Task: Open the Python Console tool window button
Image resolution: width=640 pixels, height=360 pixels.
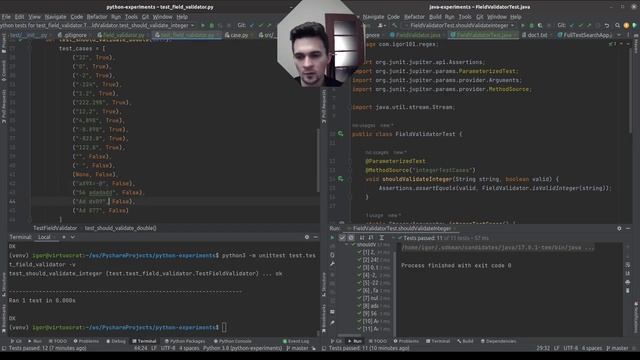Action: pos(232,341)
